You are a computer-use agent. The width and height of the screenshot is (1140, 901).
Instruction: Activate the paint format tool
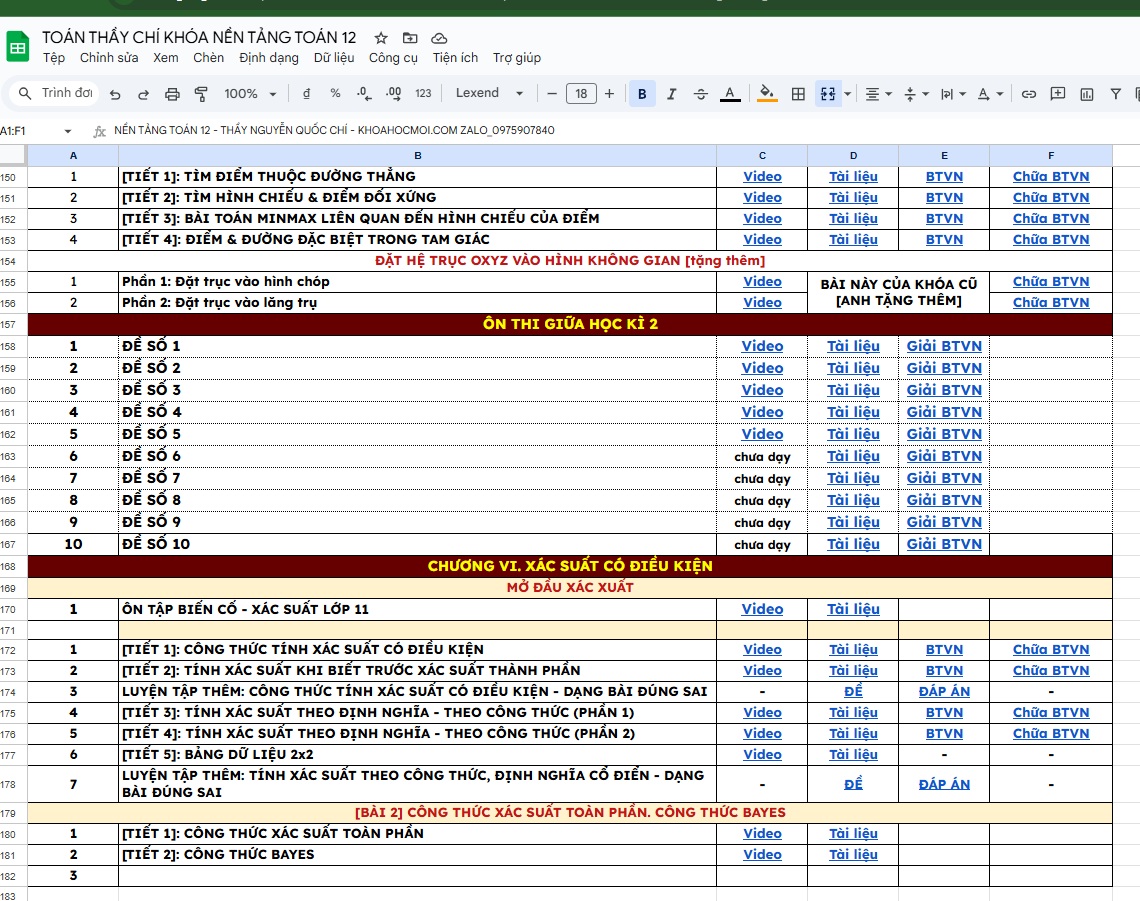point(201,94)
